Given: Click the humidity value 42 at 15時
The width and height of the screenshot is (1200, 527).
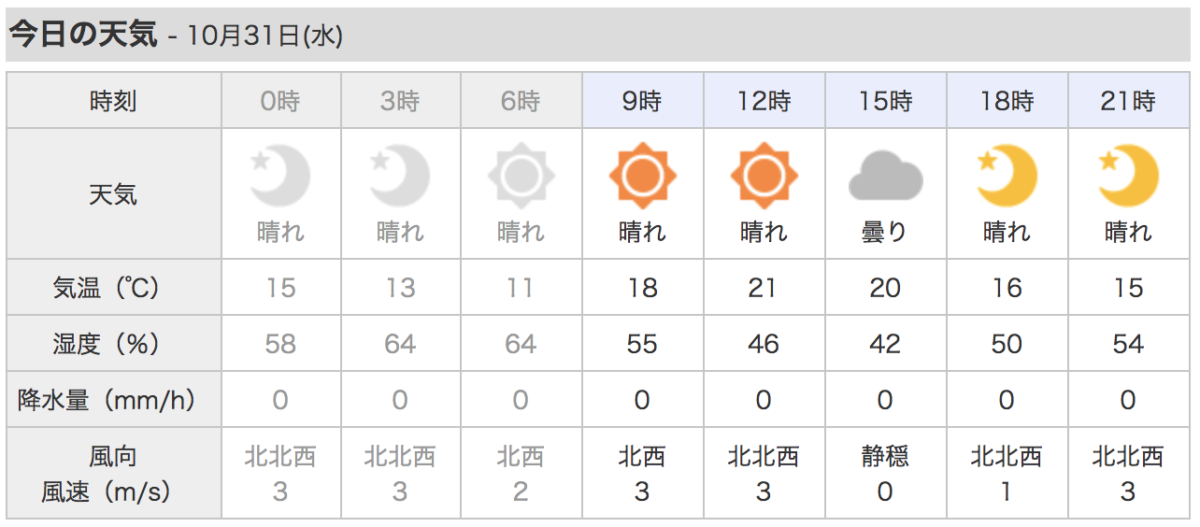Looking at the screenshot, I should pos(885,344).
